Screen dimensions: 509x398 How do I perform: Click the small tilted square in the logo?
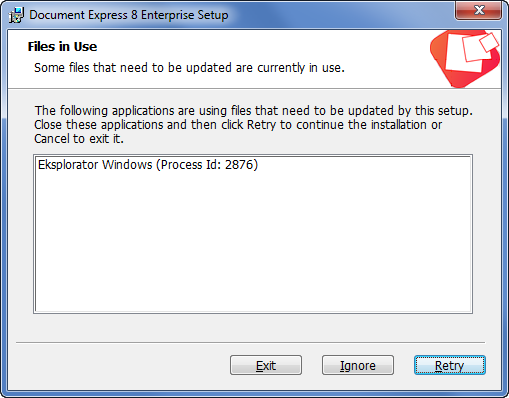click(489, 42)
